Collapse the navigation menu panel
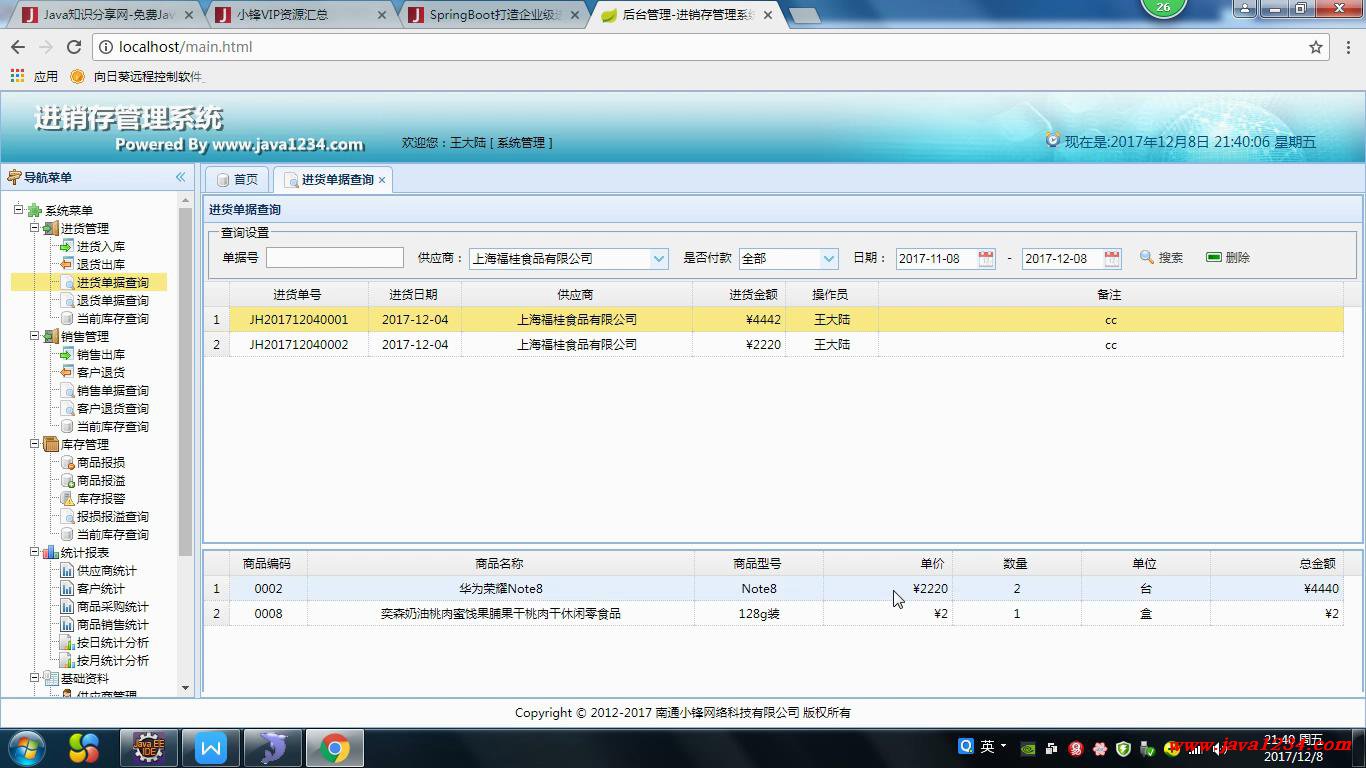 [181, 177]
